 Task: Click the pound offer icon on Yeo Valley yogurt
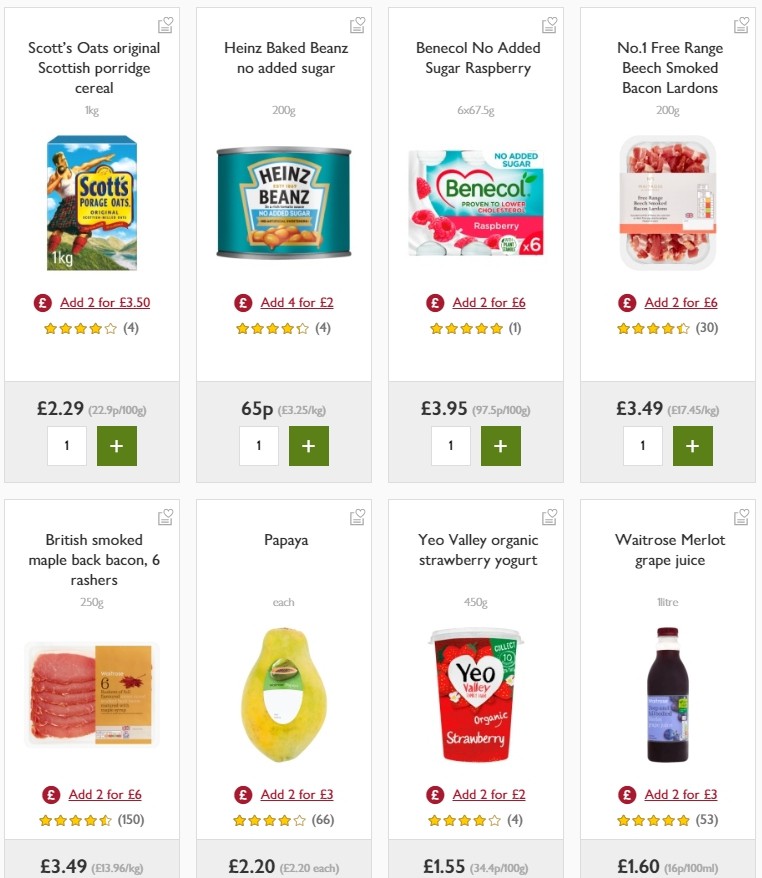pyautogui.click(x=435, y=794)
